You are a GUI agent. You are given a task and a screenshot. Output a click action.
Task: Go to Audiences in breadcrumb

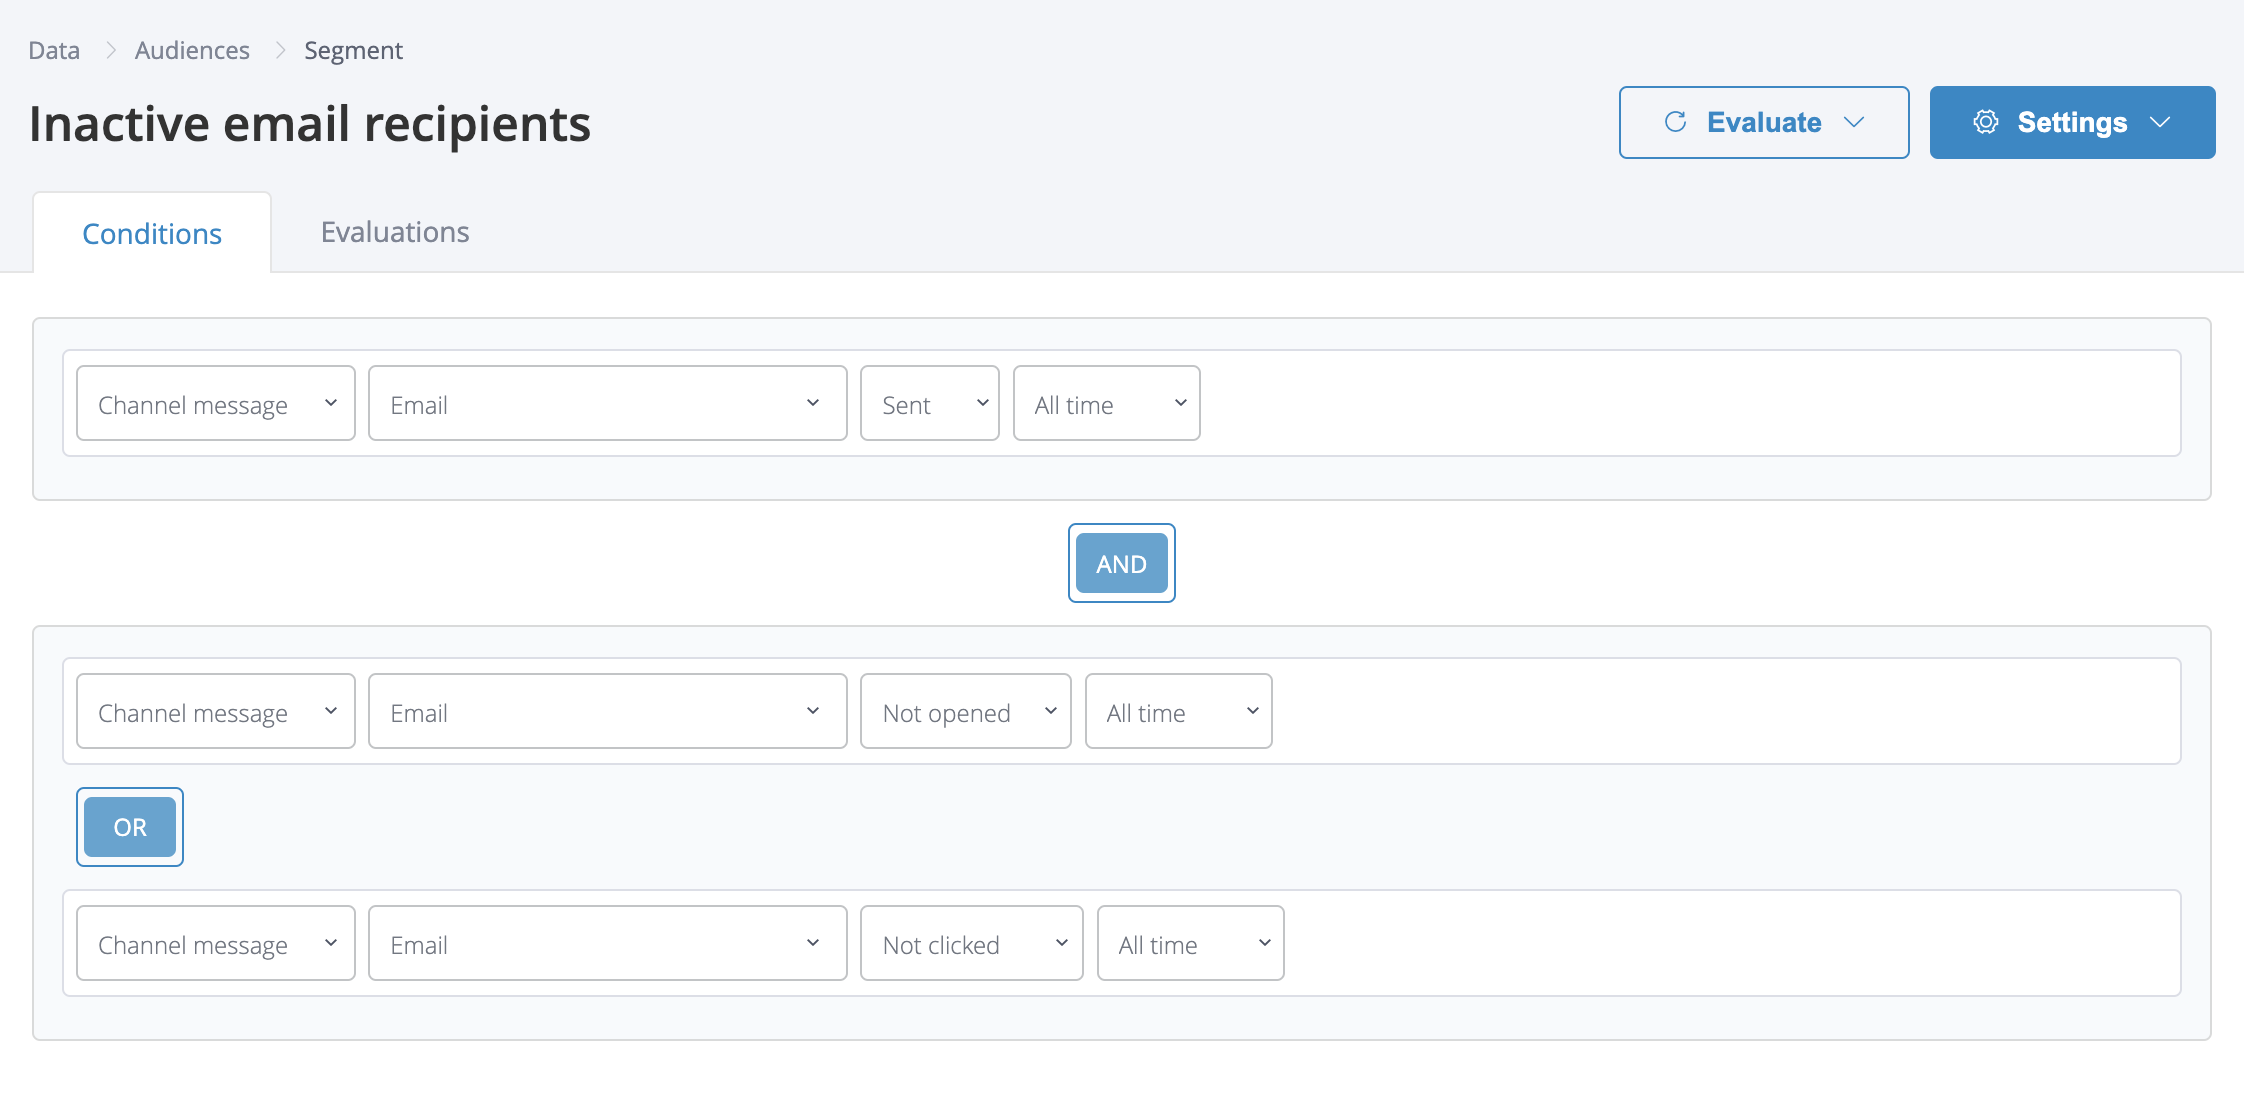[x=192, y=50]
